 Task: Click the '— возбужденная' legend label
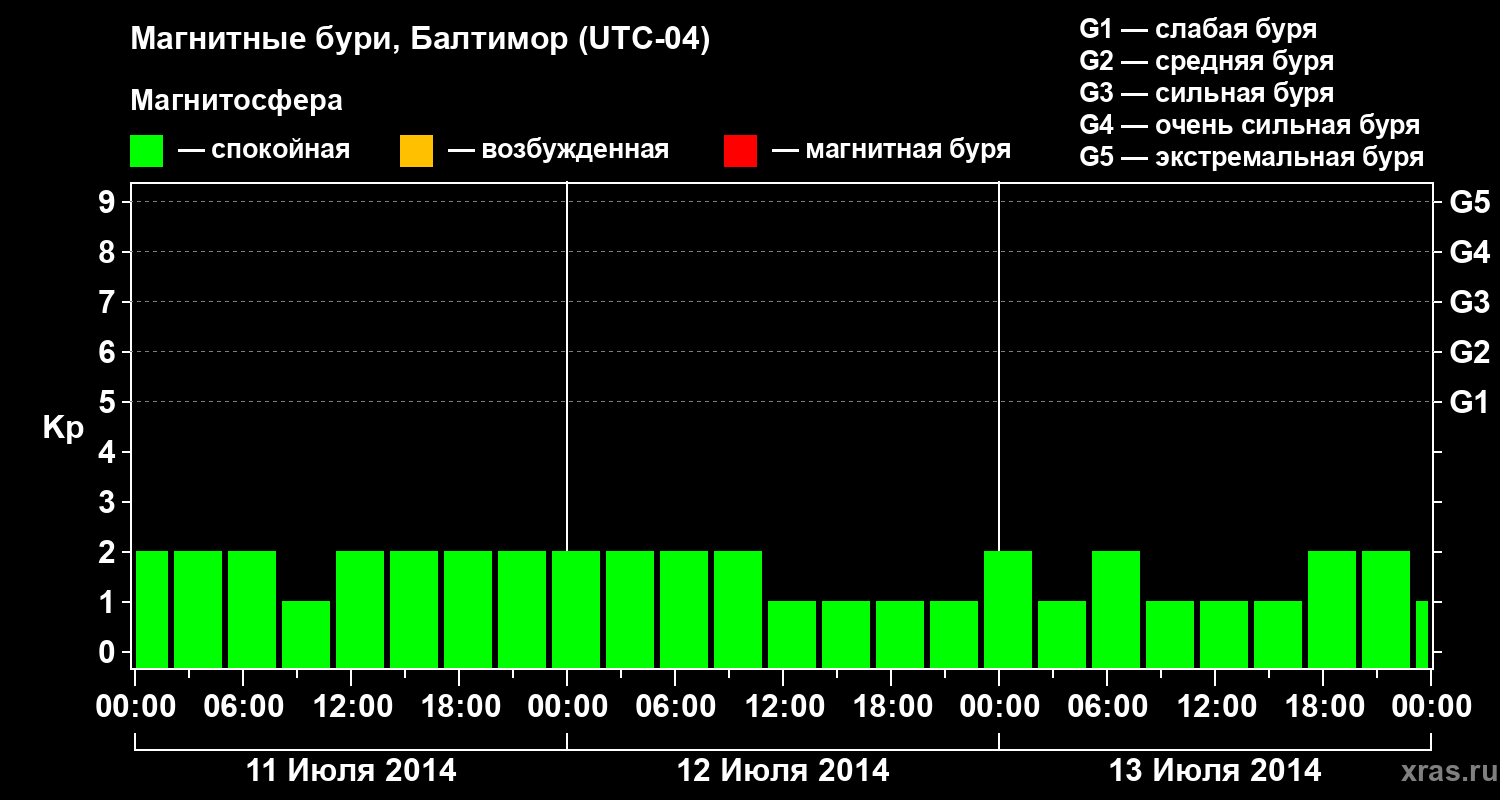(558, 150)
